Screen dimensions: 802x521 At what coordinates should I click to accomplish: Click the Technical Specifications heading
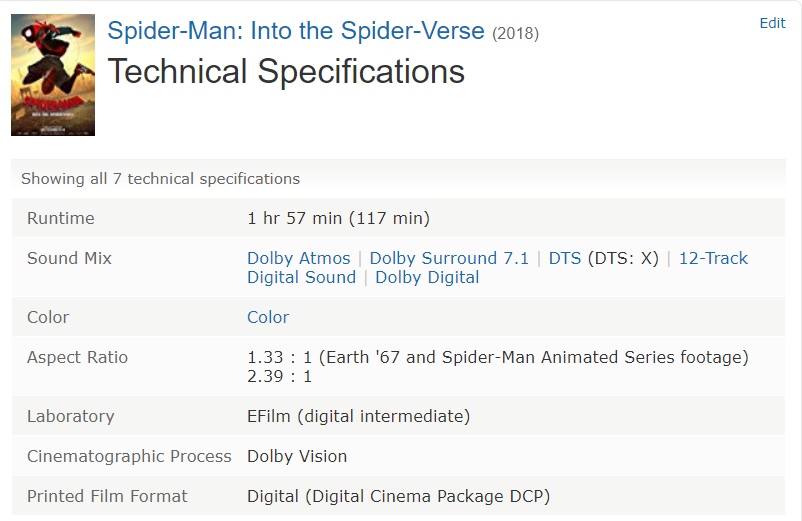click(x=286, y=72)
